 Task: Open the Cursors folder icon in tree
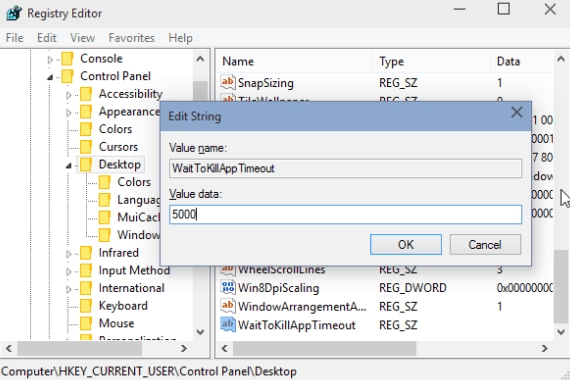(86, 147)
